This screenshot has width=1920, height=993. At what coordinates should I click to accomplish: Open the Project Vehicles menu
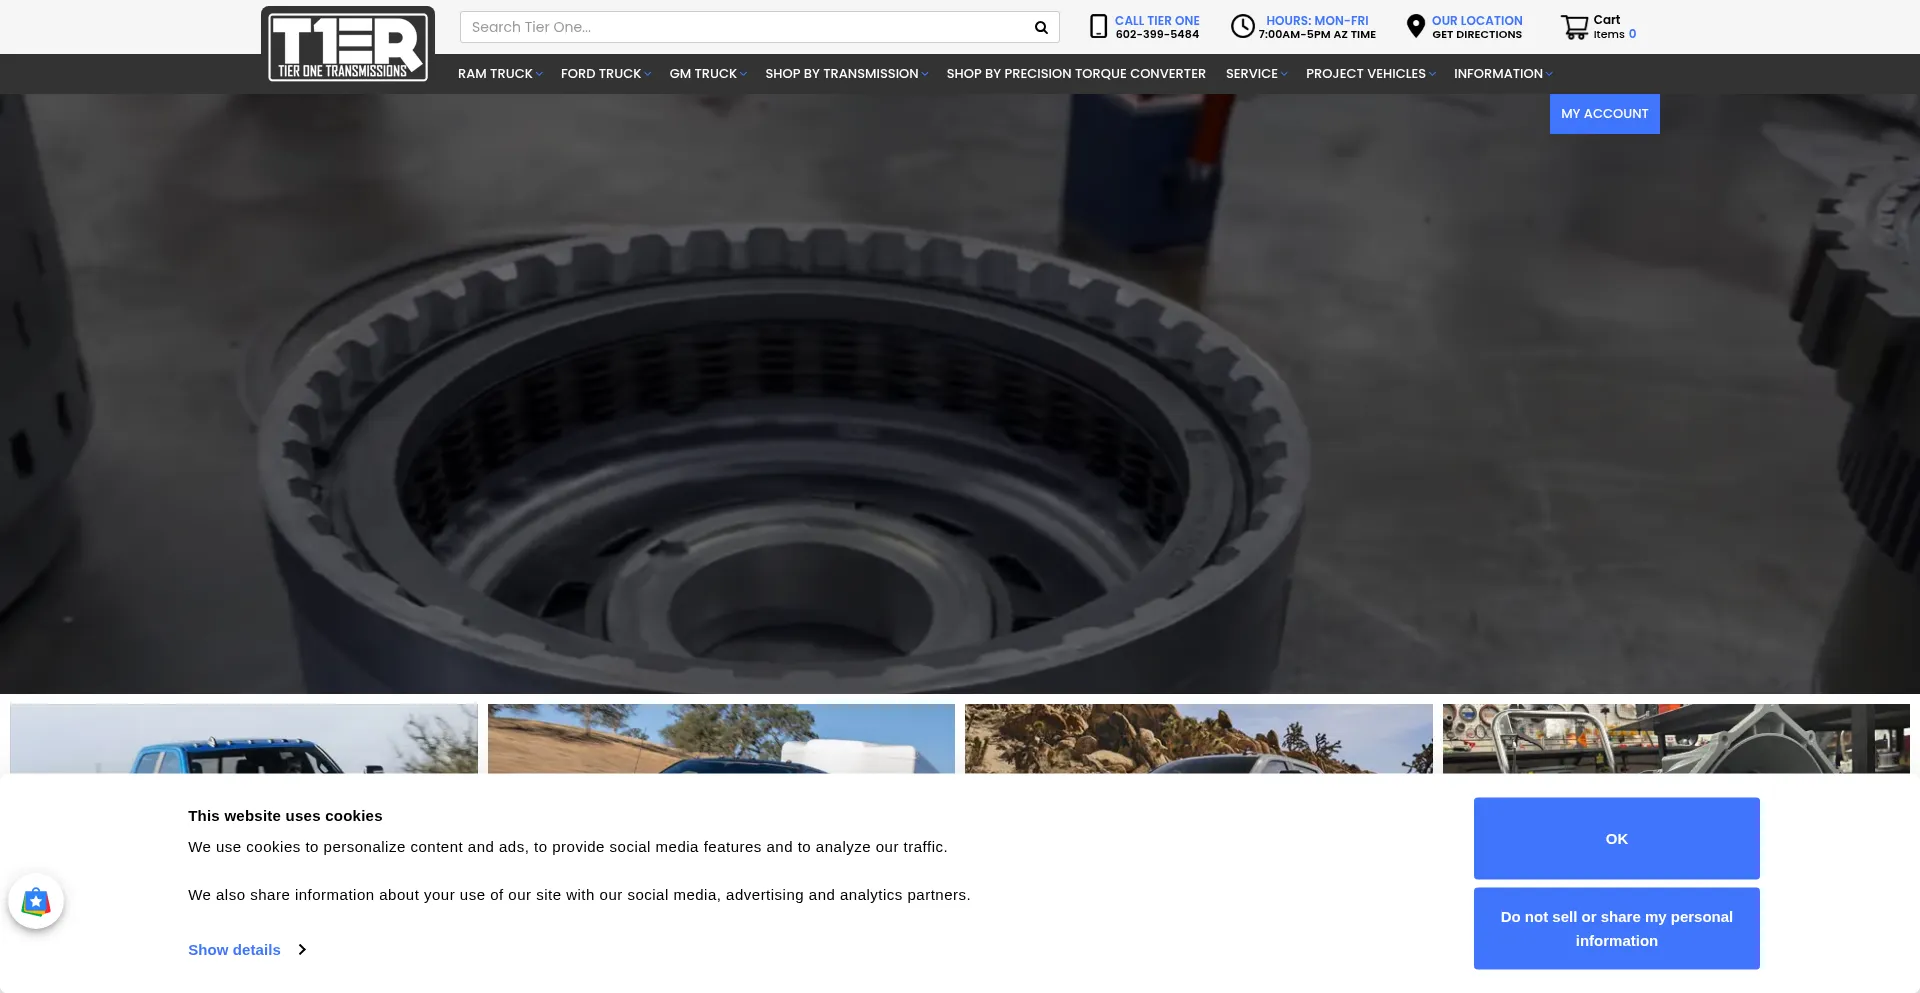click(x=1370, y=74)
